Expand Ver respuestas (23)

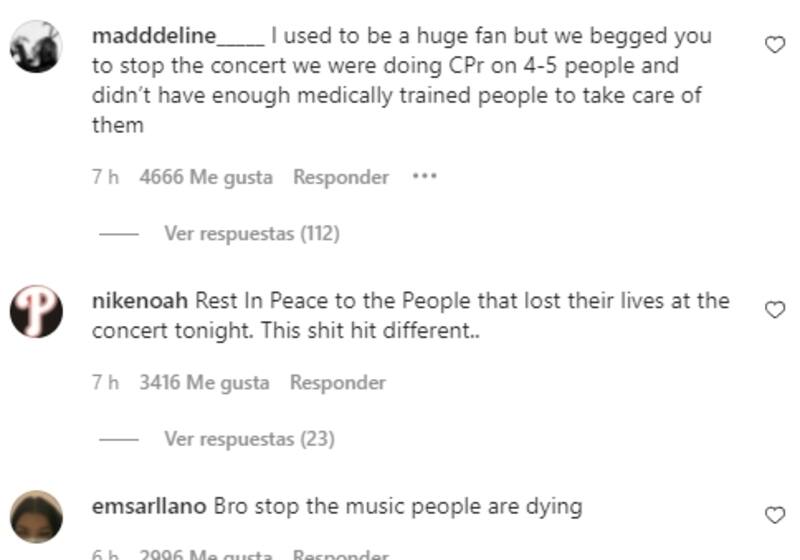click(249, 439)
